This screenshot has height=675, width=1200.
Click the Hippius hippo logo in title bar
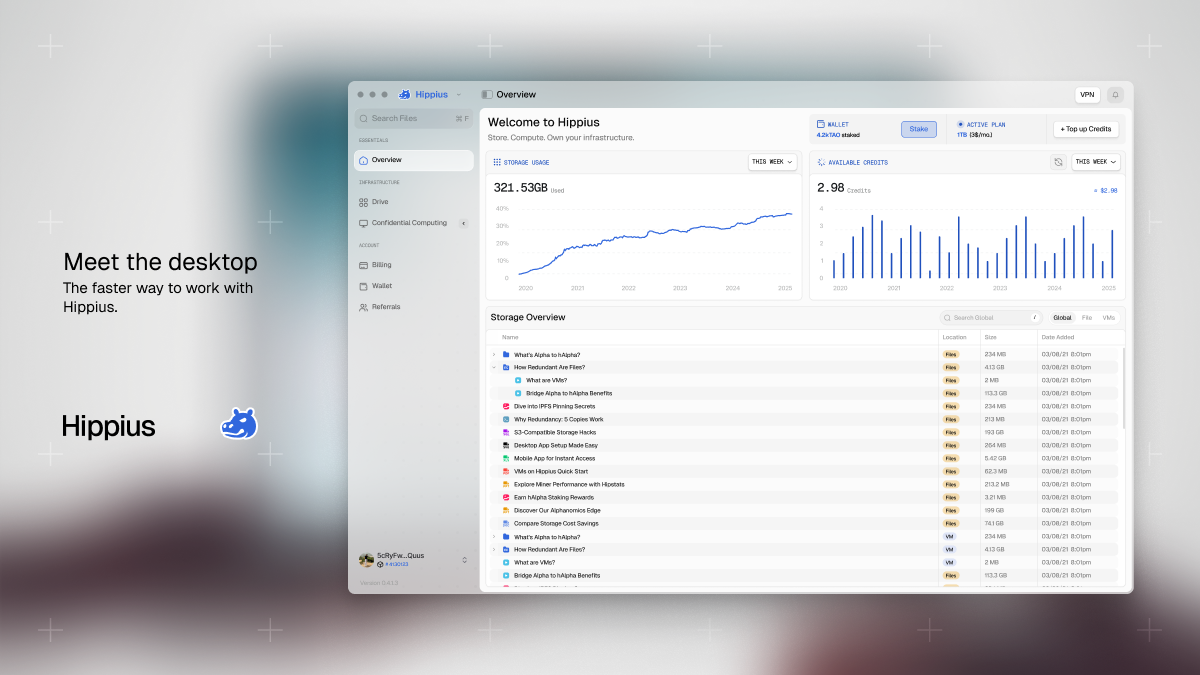point(405,94)
